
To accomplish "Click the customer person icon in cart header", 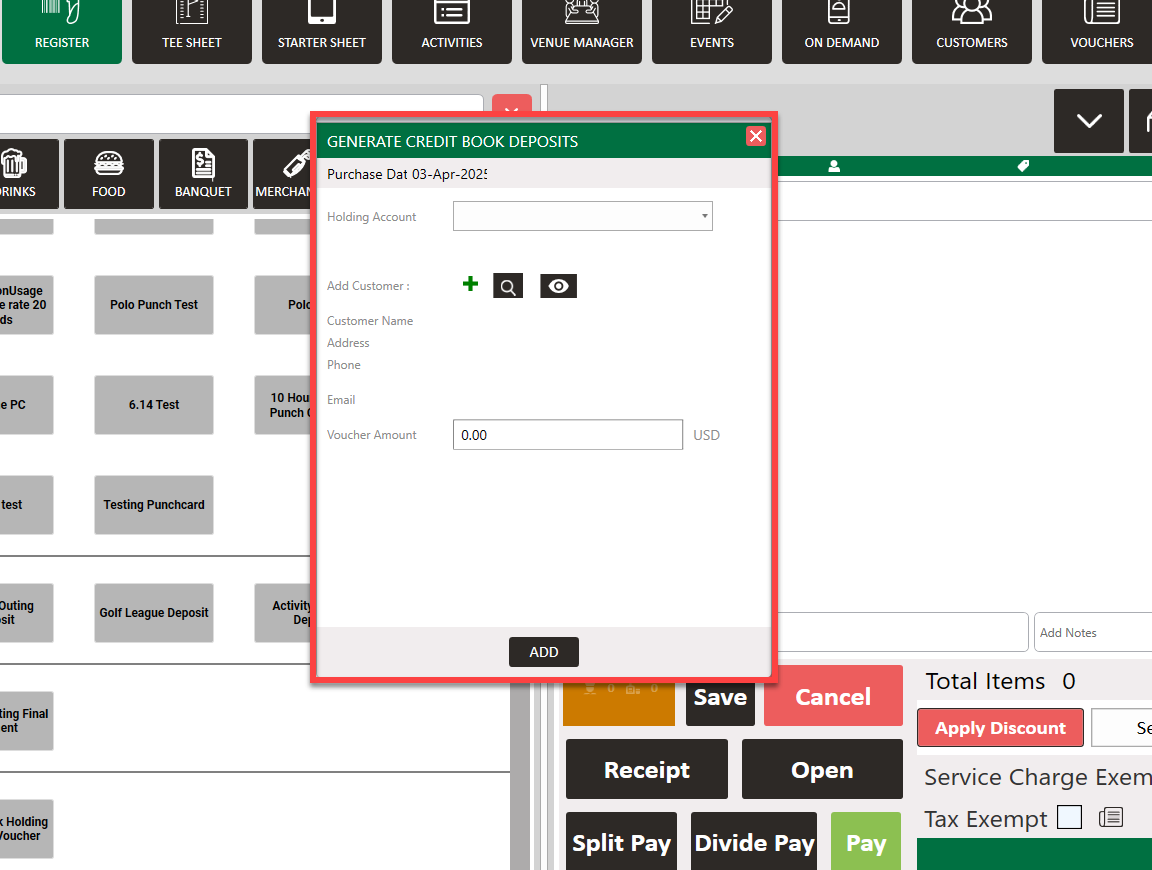I will click(x=834, y=166).
